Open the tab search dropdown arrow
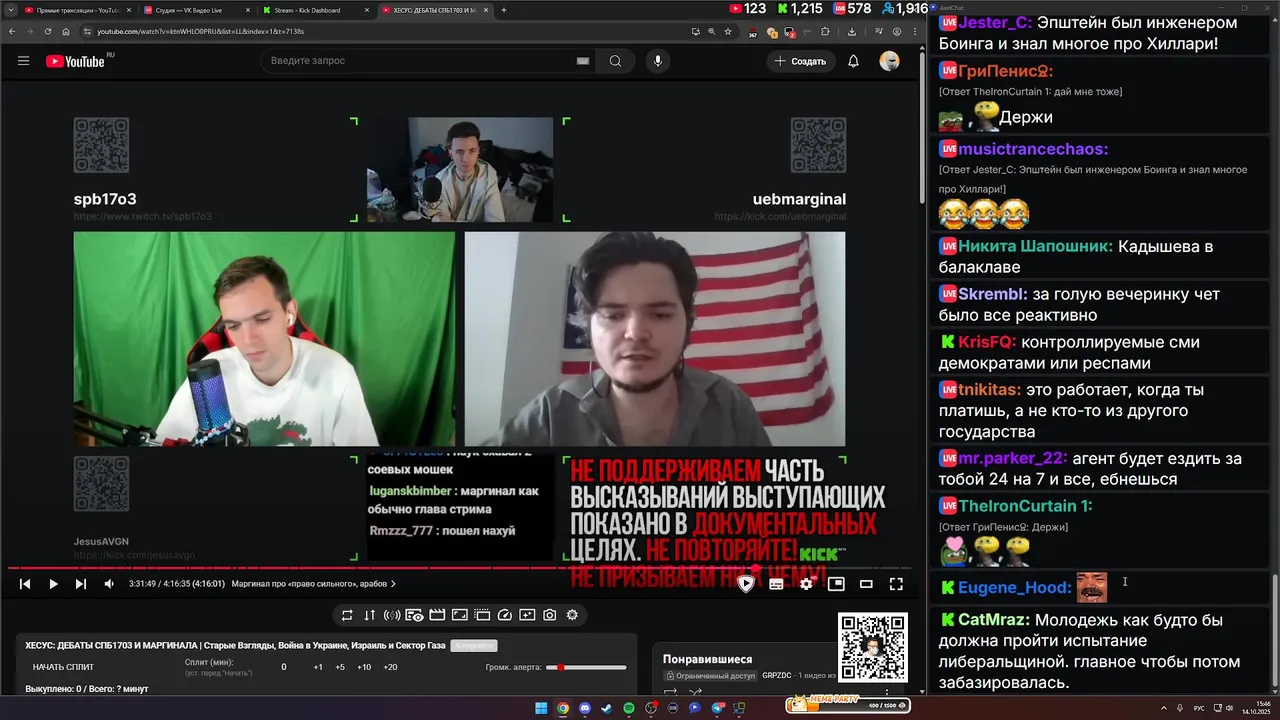1280x720 pixels. 10,10
